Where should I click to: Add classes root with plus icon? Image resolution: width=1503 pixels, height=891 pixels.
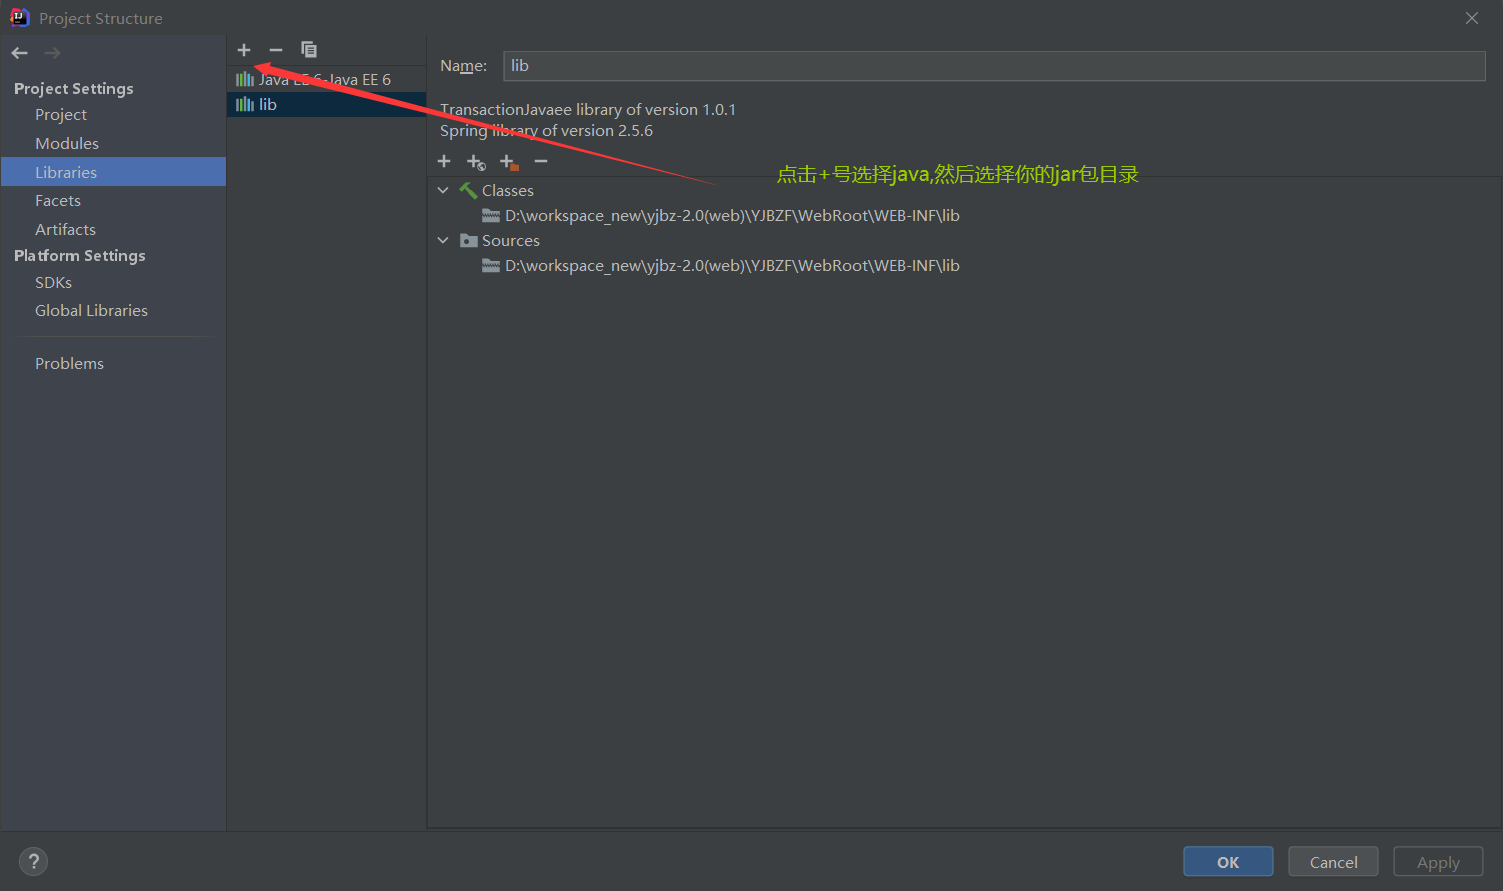(x=444, y=161)
